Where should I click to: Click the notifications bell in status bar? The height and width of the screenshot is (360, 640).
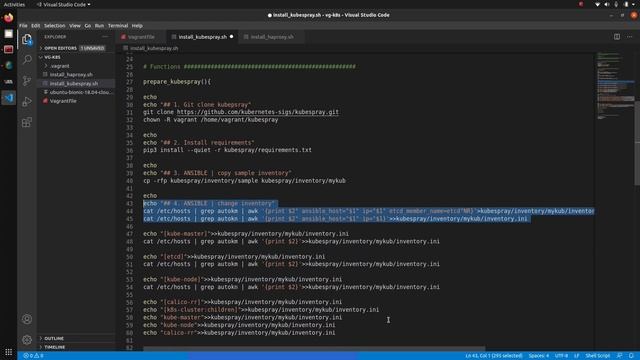[x=631, y=356]
